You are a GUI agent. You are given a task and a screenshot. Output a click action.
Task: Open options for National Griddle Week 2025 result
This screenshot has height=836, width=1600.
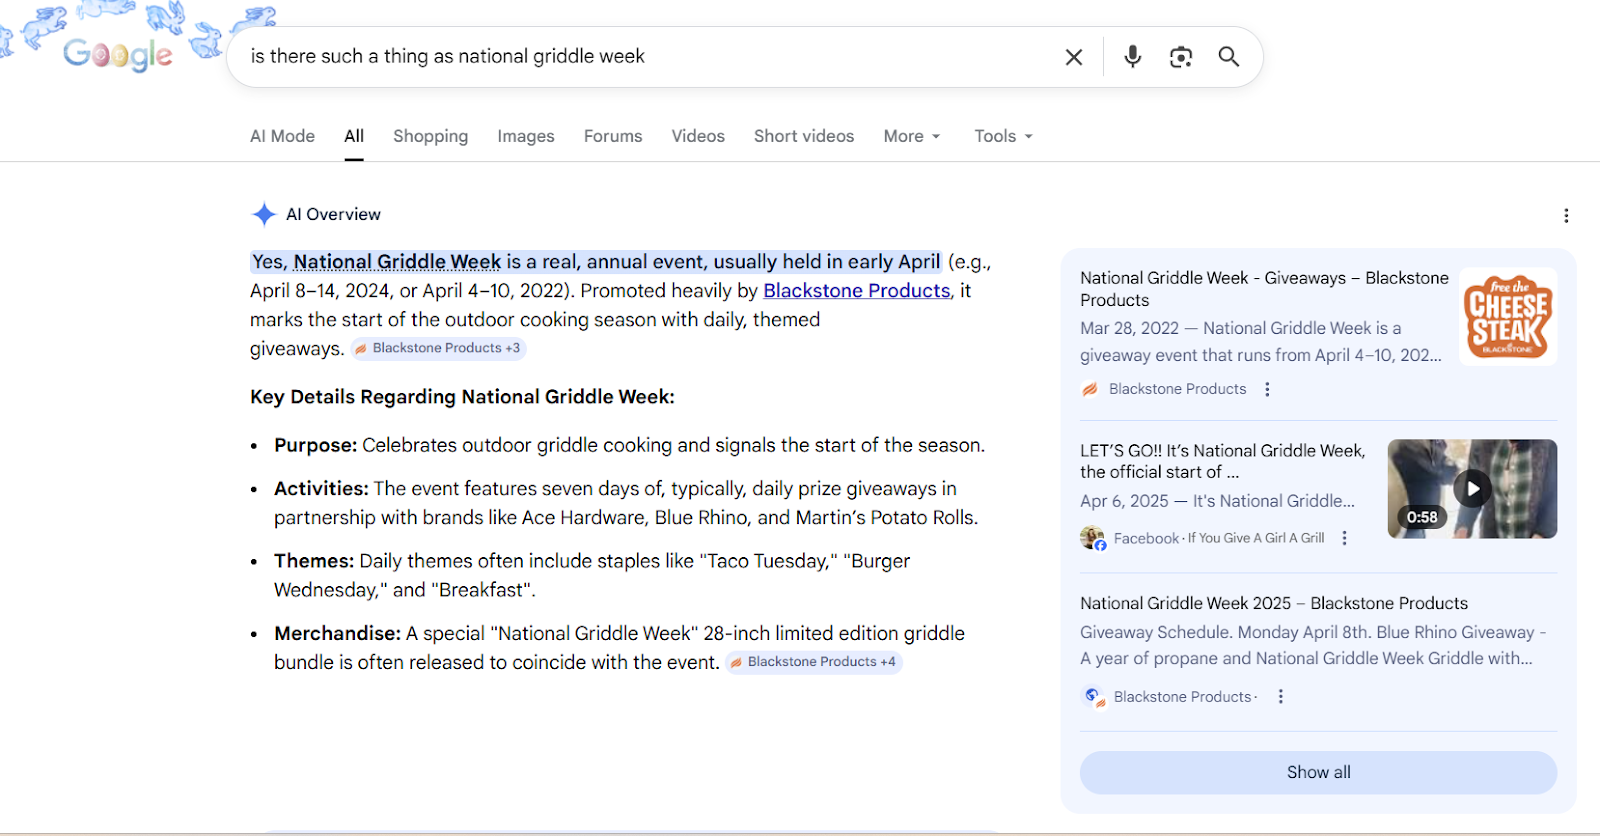(1280, 697)
